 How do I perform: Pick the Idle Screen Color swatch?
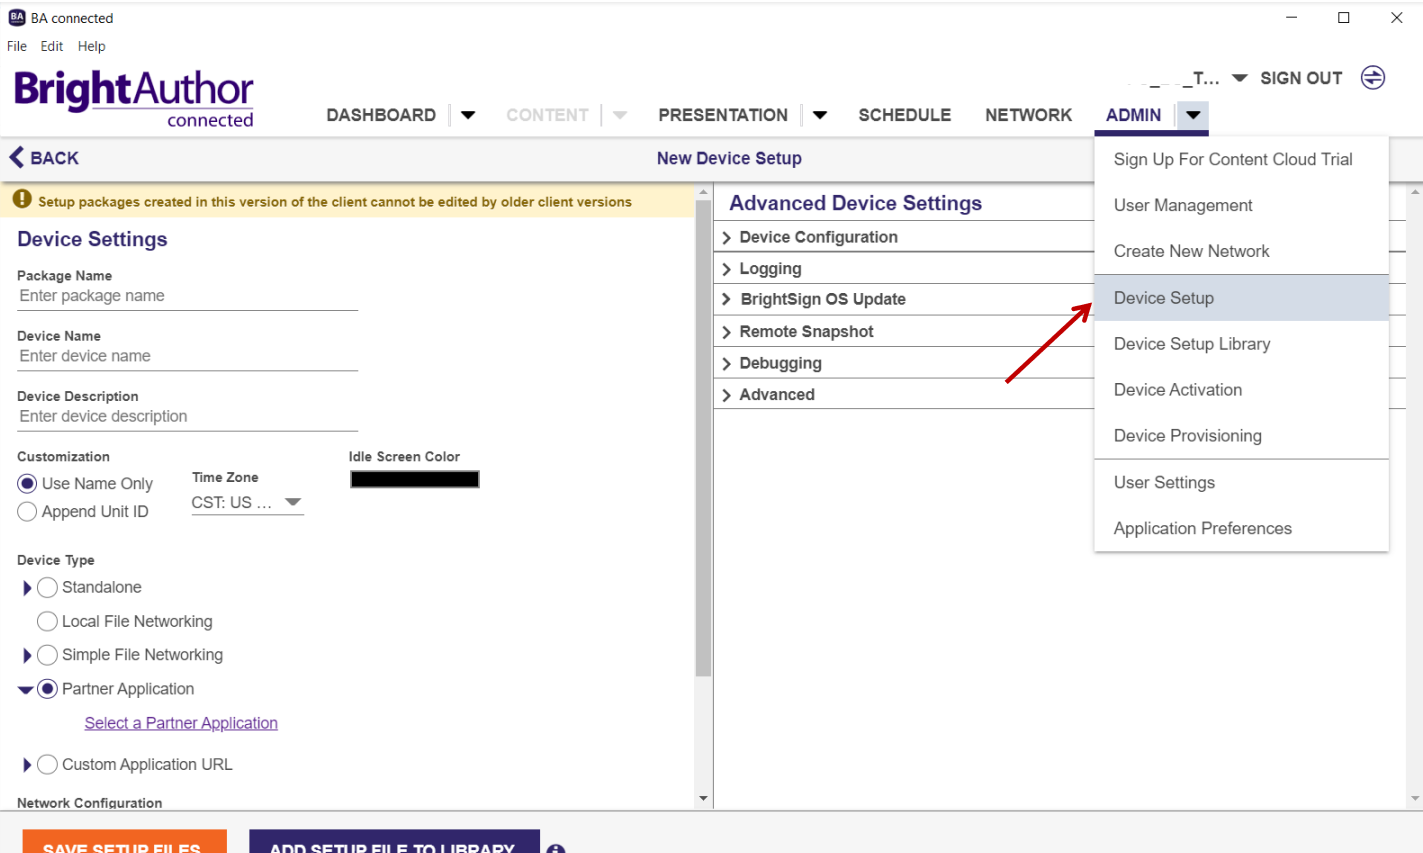(x=414, y=479)
